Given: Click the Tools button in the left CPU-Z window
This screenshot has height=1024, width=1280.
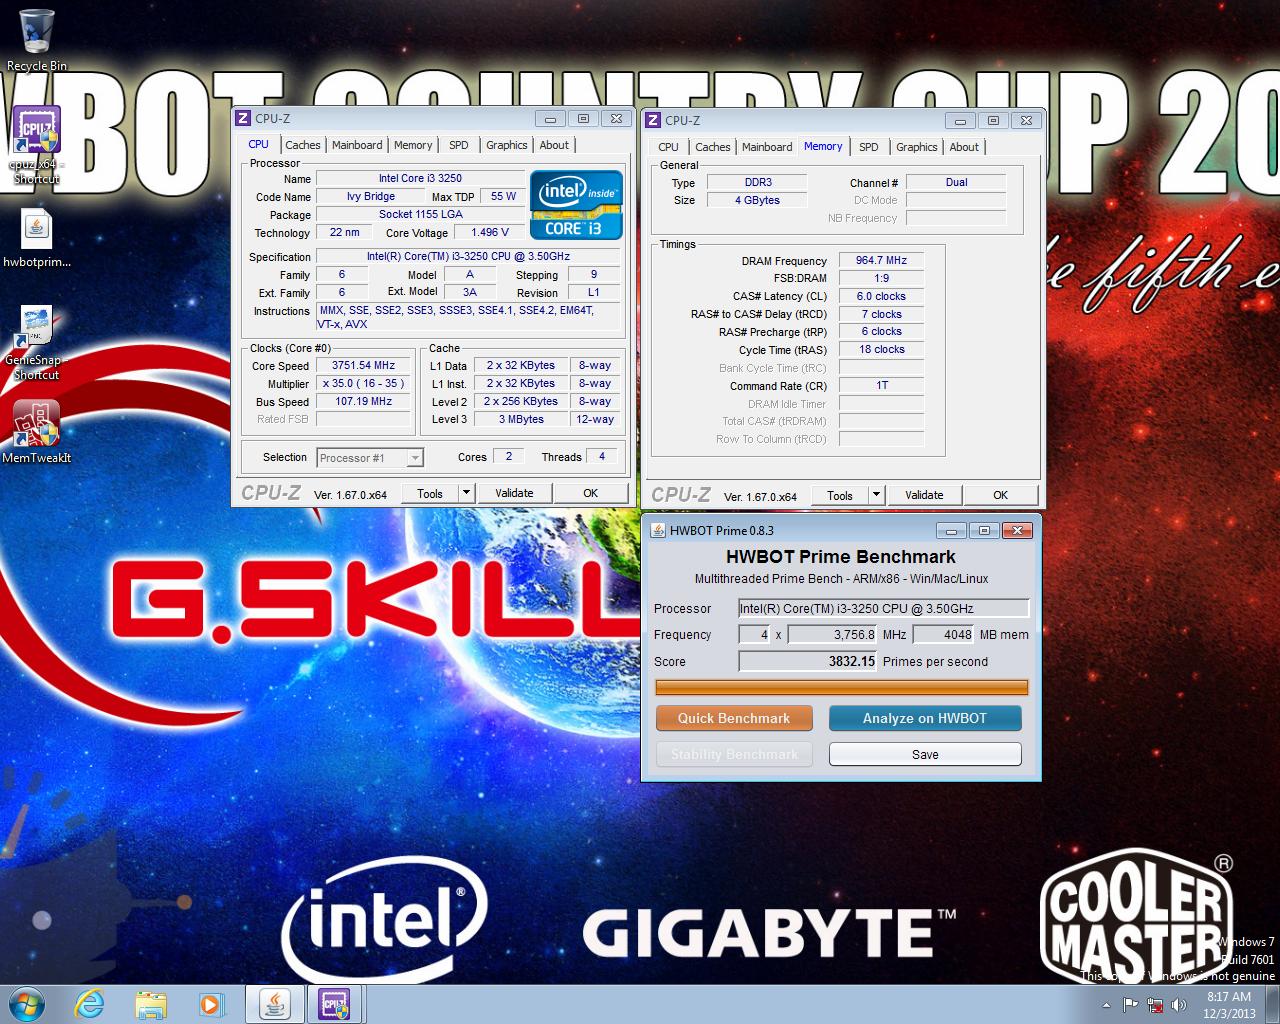Looking at the screenshot, I should (430, 493).
